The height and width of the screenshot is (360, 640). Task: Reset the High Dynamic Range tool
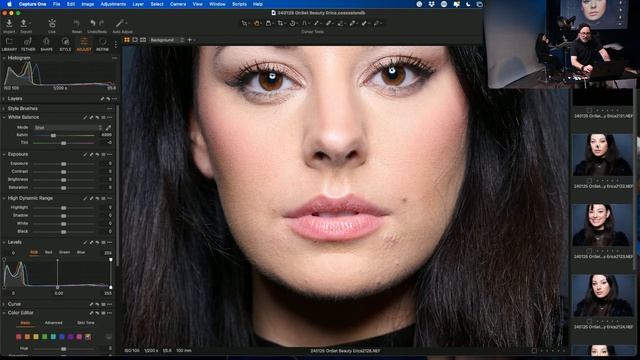pyautogui.click(x=98, y=198)
